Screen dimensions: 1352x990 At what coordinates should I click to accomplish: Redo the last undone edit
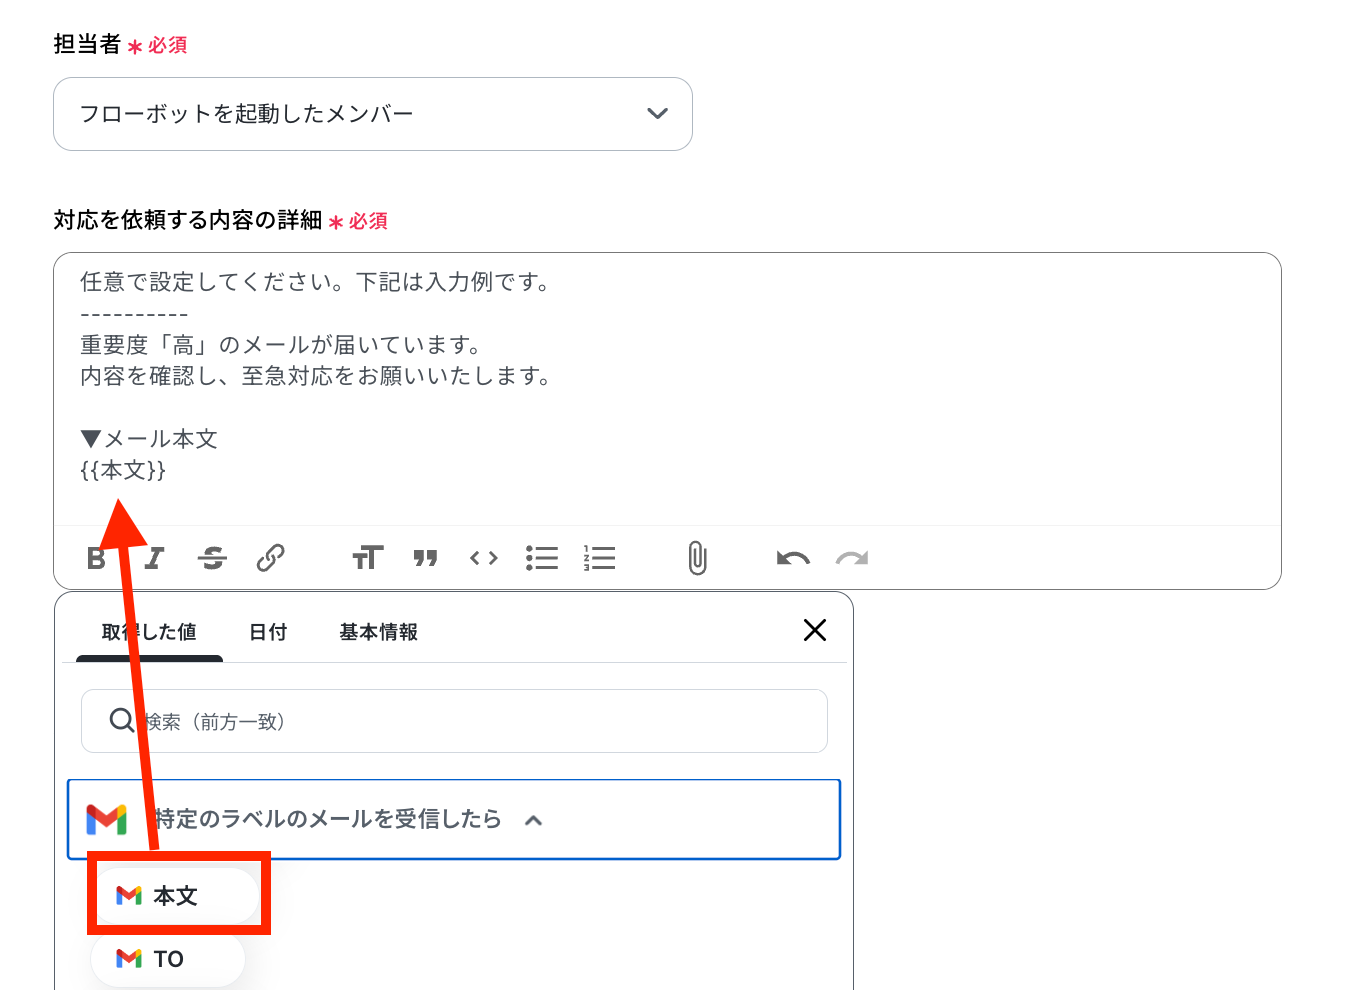(852, 558)
